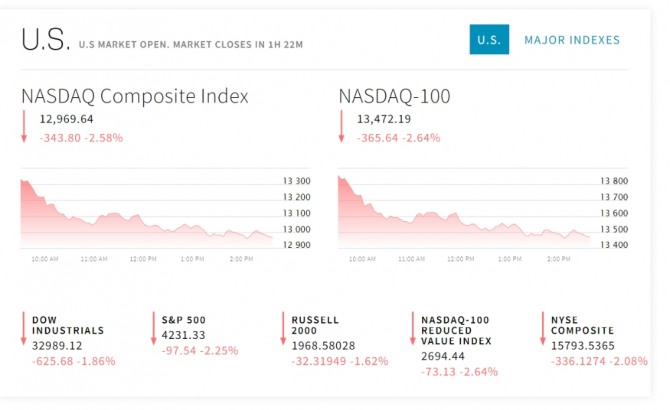
Task: Click the NASDAQ-100 red down arrow
Action: pos(341,127)
